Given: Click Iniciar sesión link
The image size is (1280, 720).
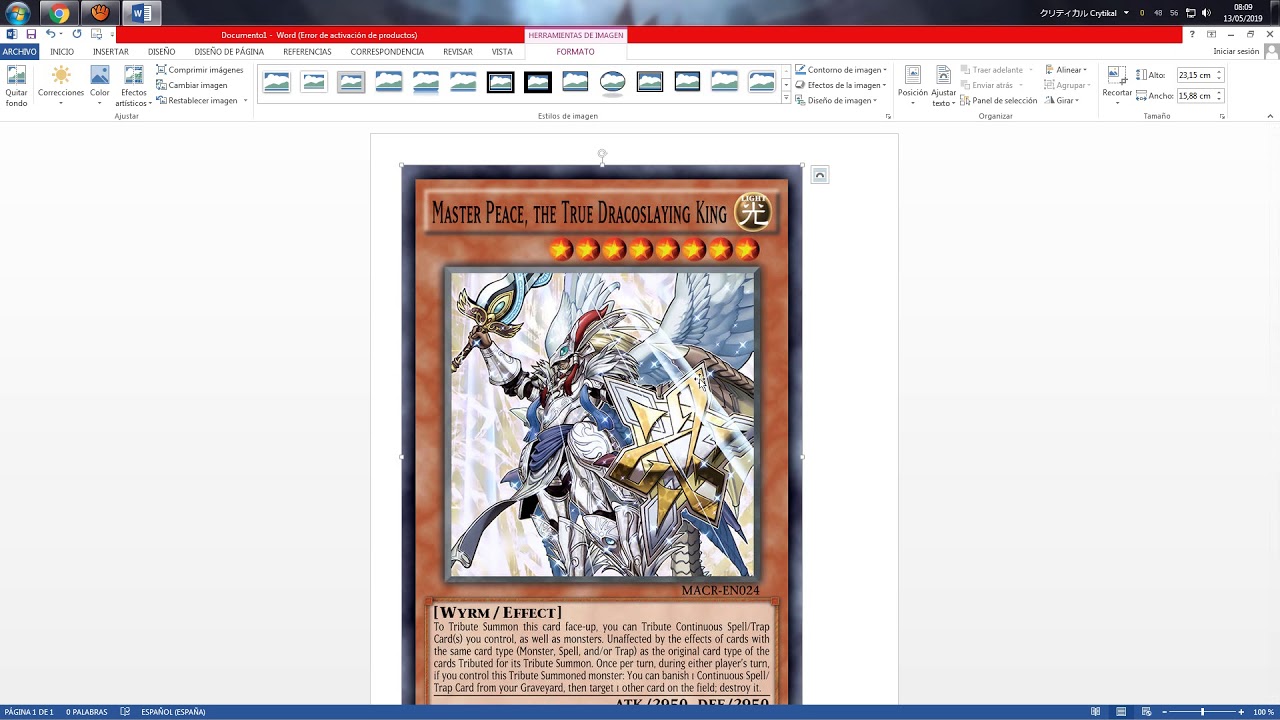Looking at the screenshot, I should tap(1236, 51).
